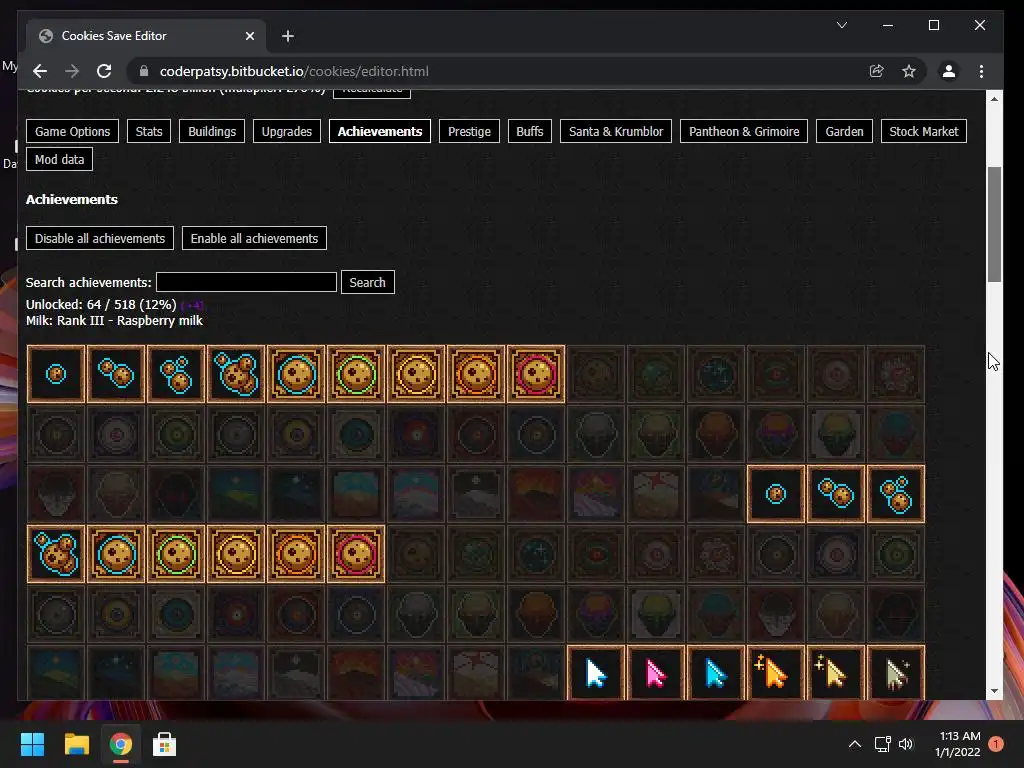Switch to the Game Options tab
The height and width of the screenshot is (768, 1024).
72,131
